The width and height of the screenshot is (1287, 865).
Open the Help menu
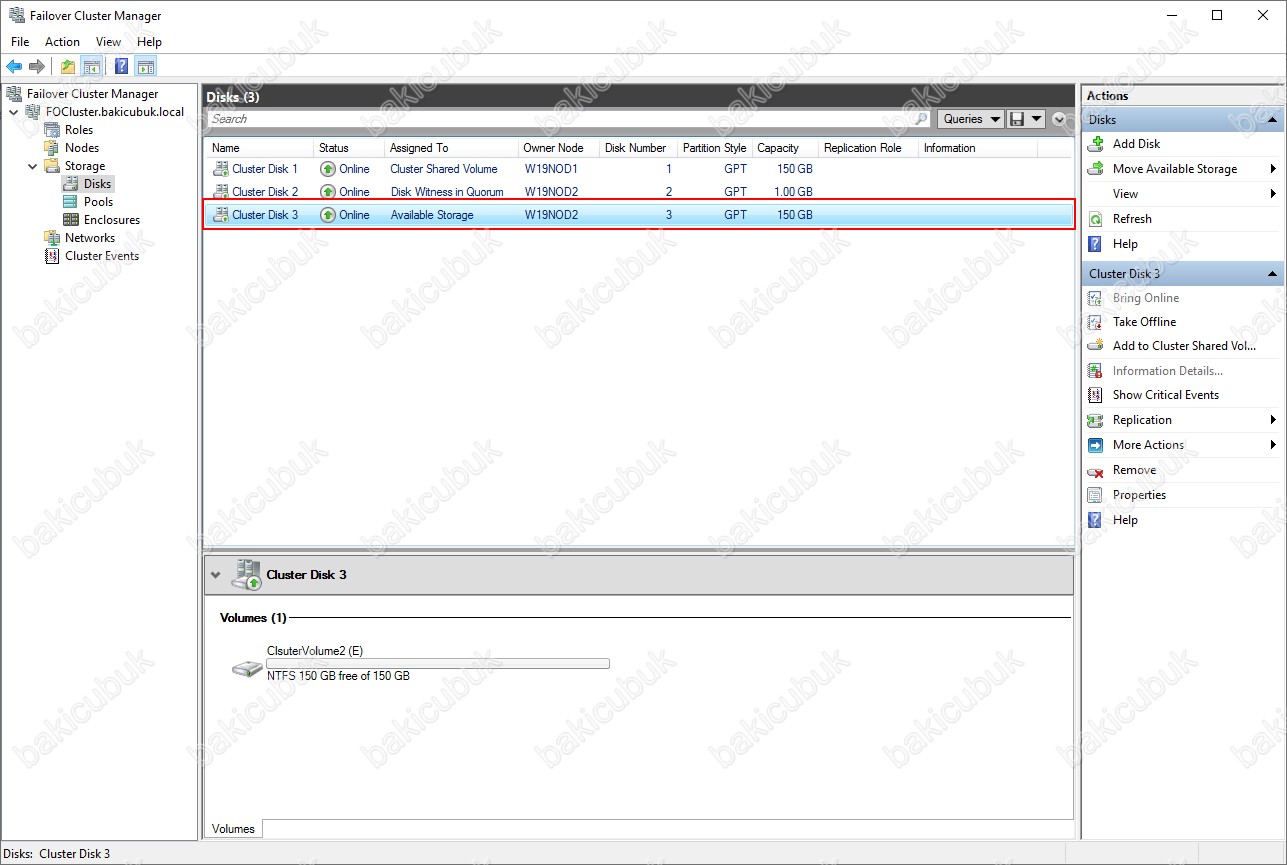150,42
